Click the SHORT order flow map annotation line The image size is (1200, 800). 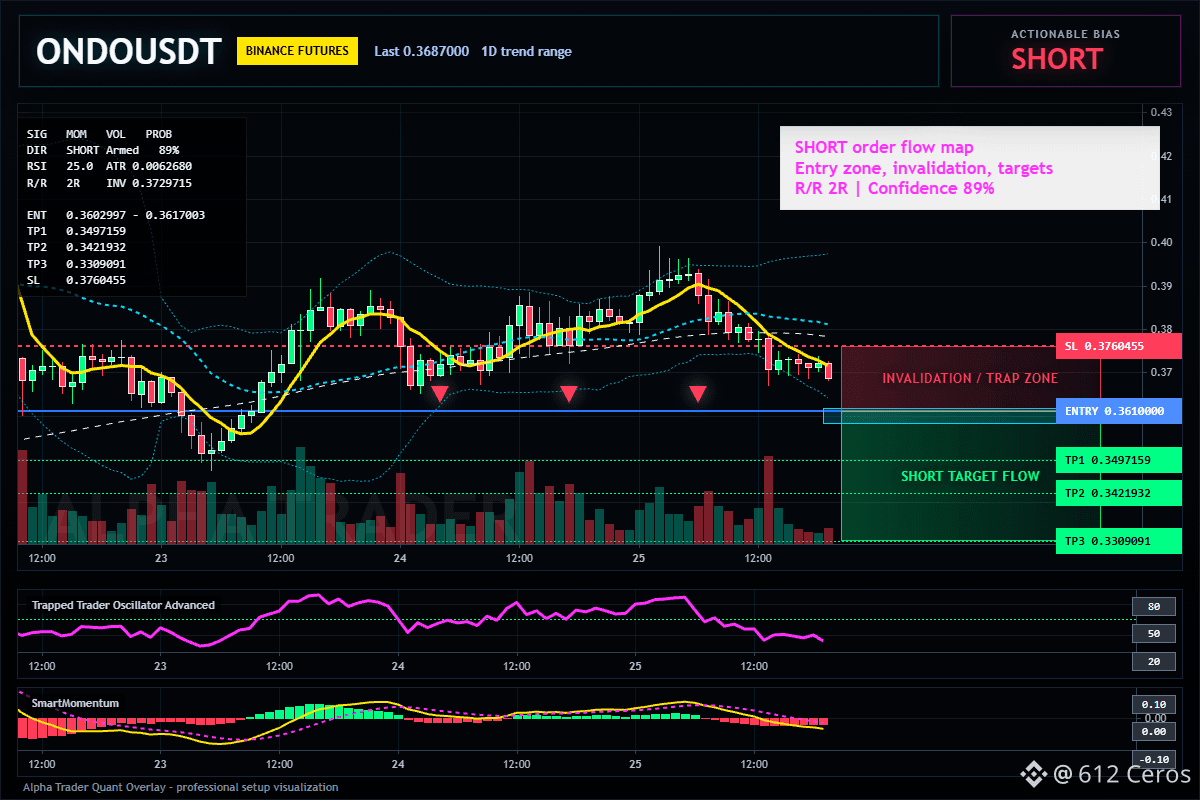pos(884,148)
